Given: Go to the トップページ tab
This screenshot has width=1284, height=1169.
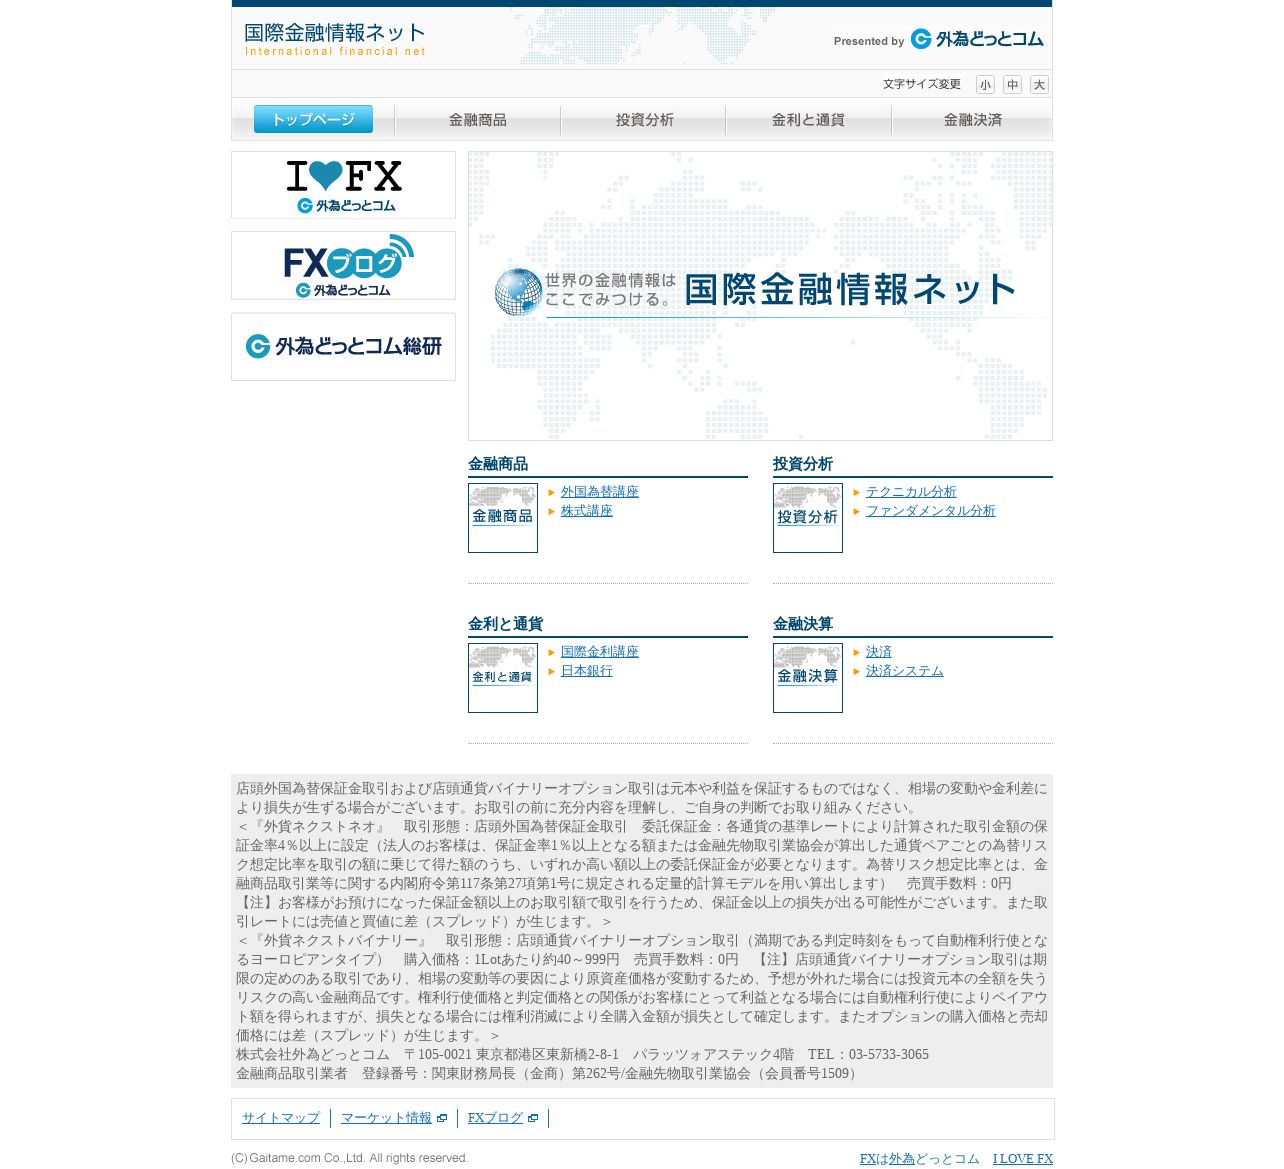Looking at the screenshot, I should 313,119.
